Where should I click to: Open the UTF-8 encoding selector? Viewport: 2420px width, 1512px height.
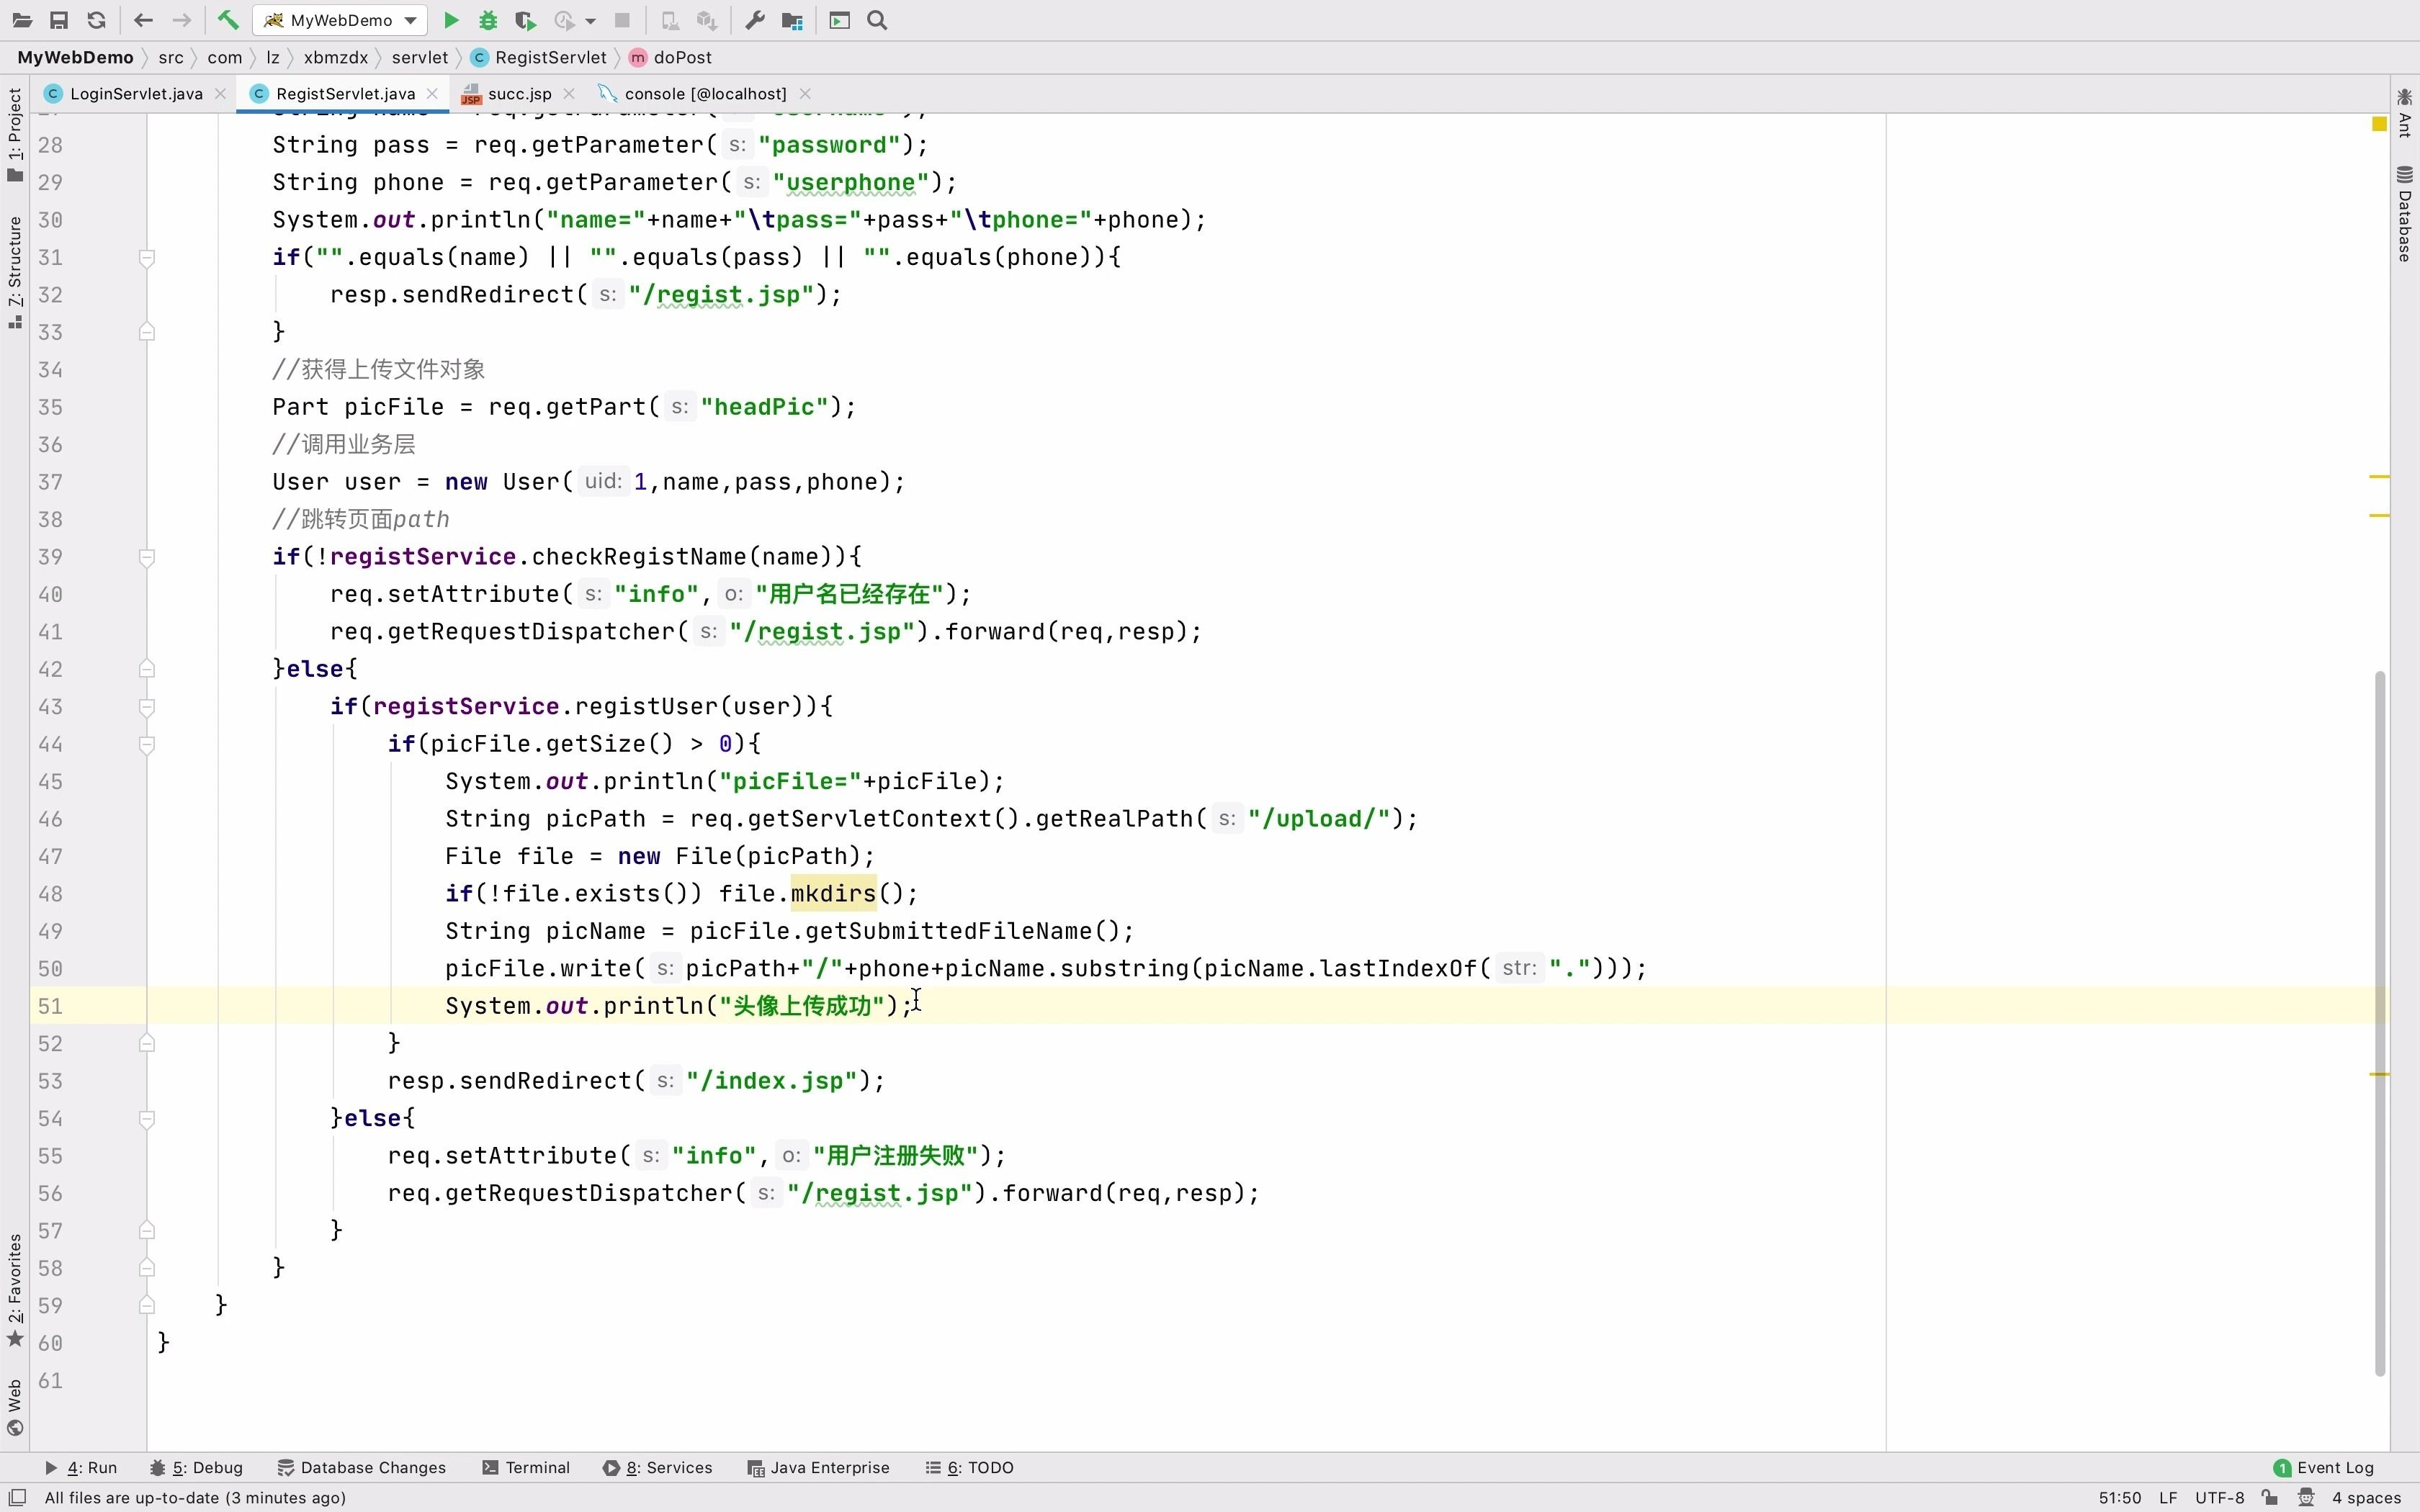[2219, 1497]
